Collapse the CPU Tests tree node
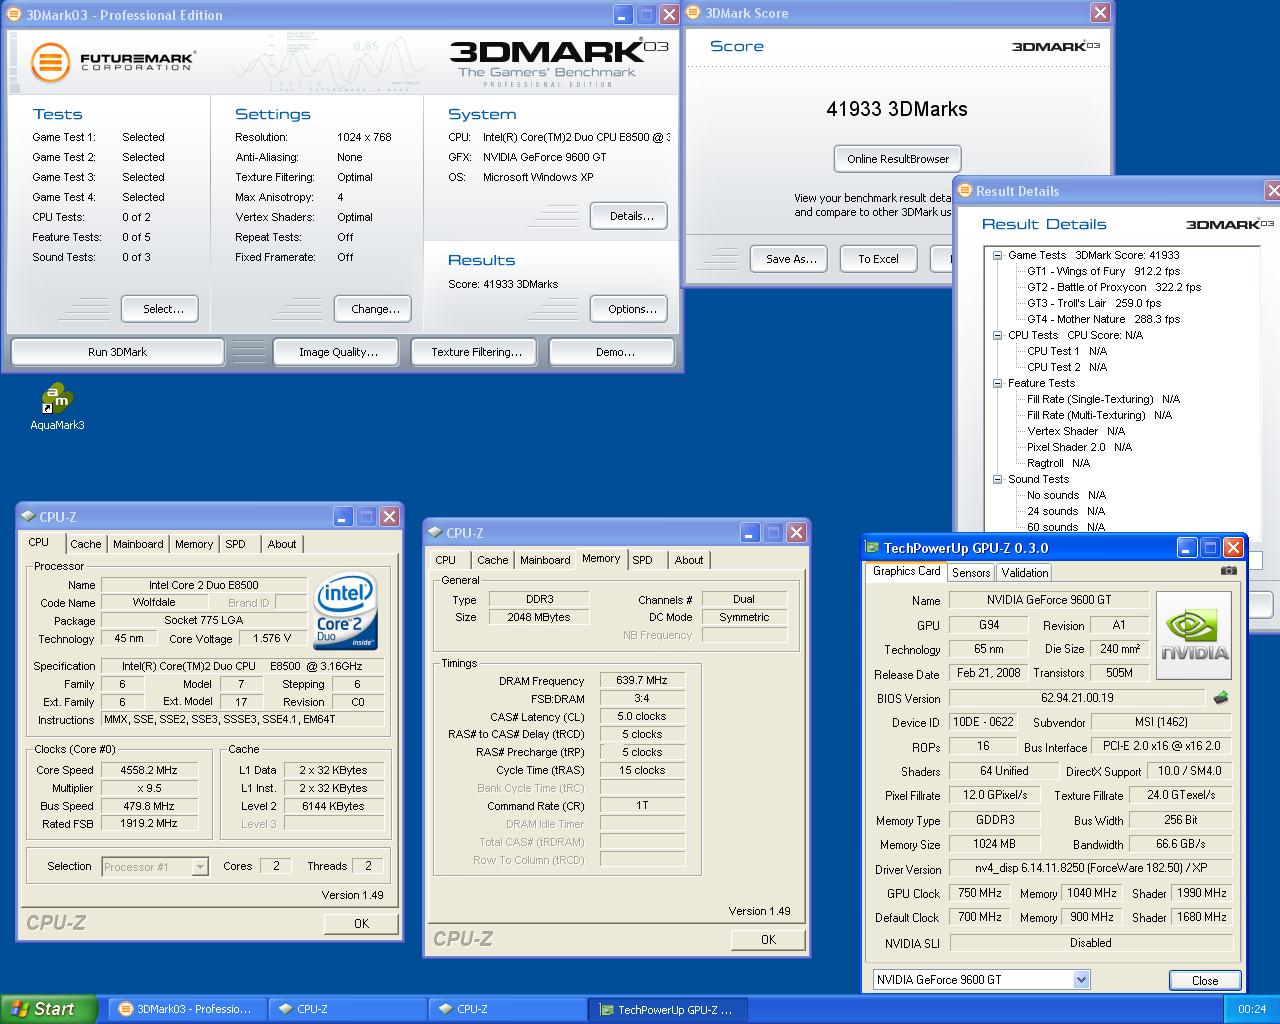The height and width of the screenshot is (1024, 1280). (997, 335)
